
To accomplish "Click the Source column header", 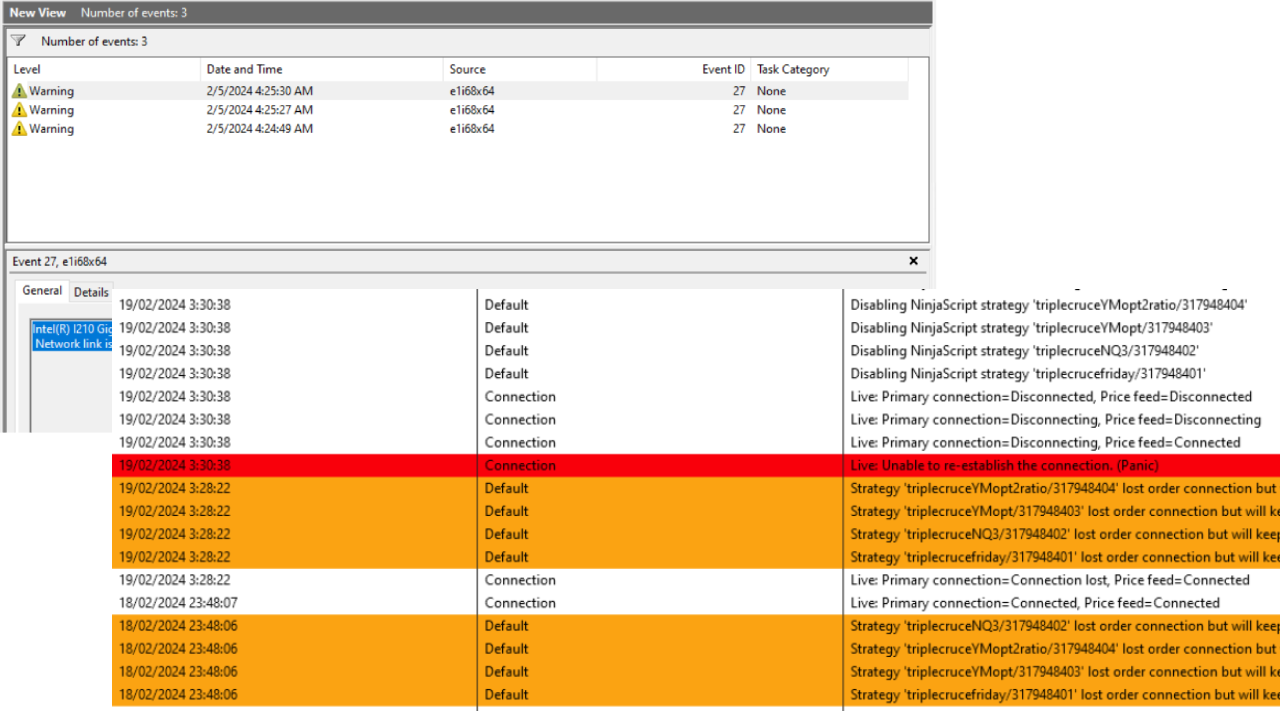I will click(x=467, y=69).
